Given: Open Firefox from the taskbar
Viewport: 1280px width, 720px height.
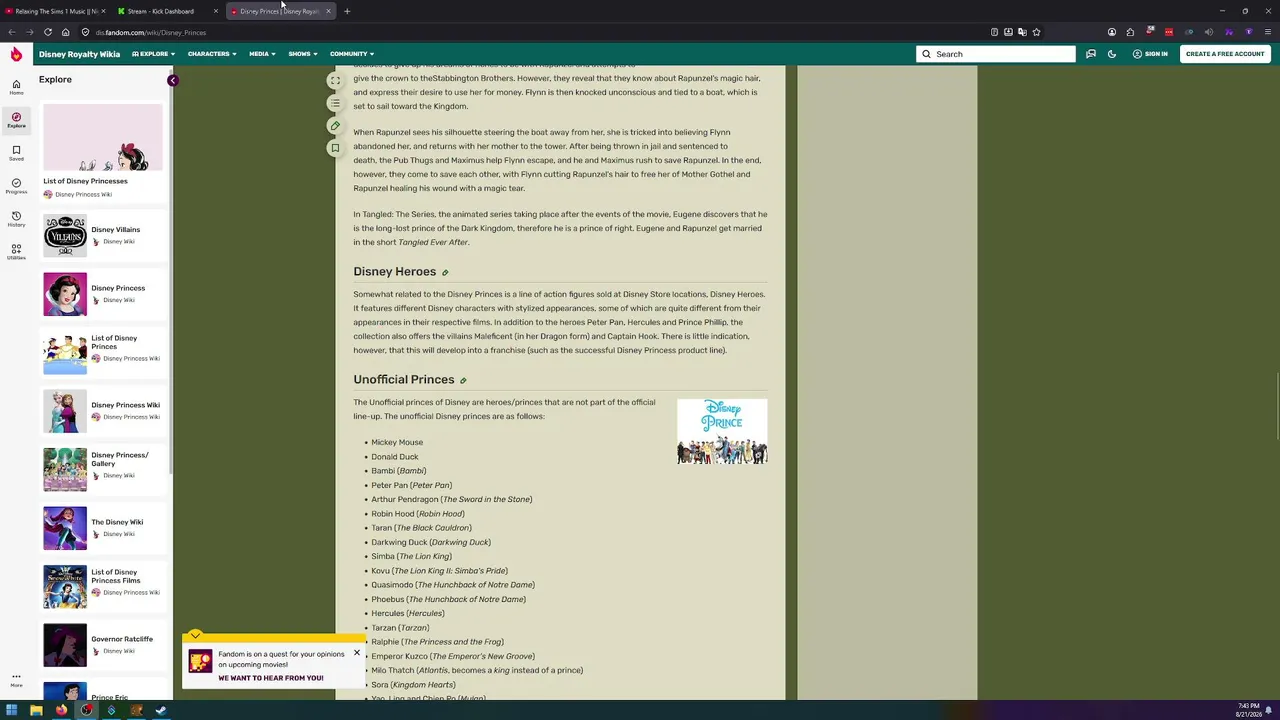Looking at the screenshot, I should pos(61,711).
